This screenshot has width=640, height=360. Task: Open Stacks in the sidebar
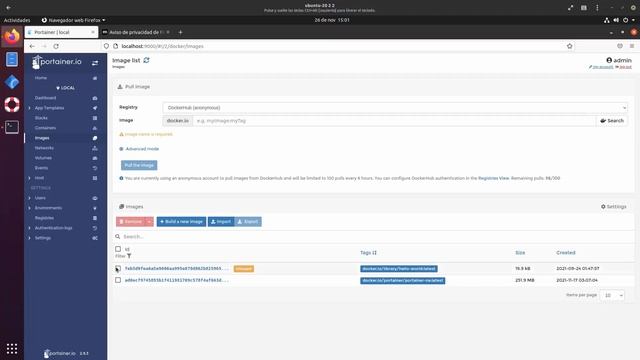(x=41, y=118)
